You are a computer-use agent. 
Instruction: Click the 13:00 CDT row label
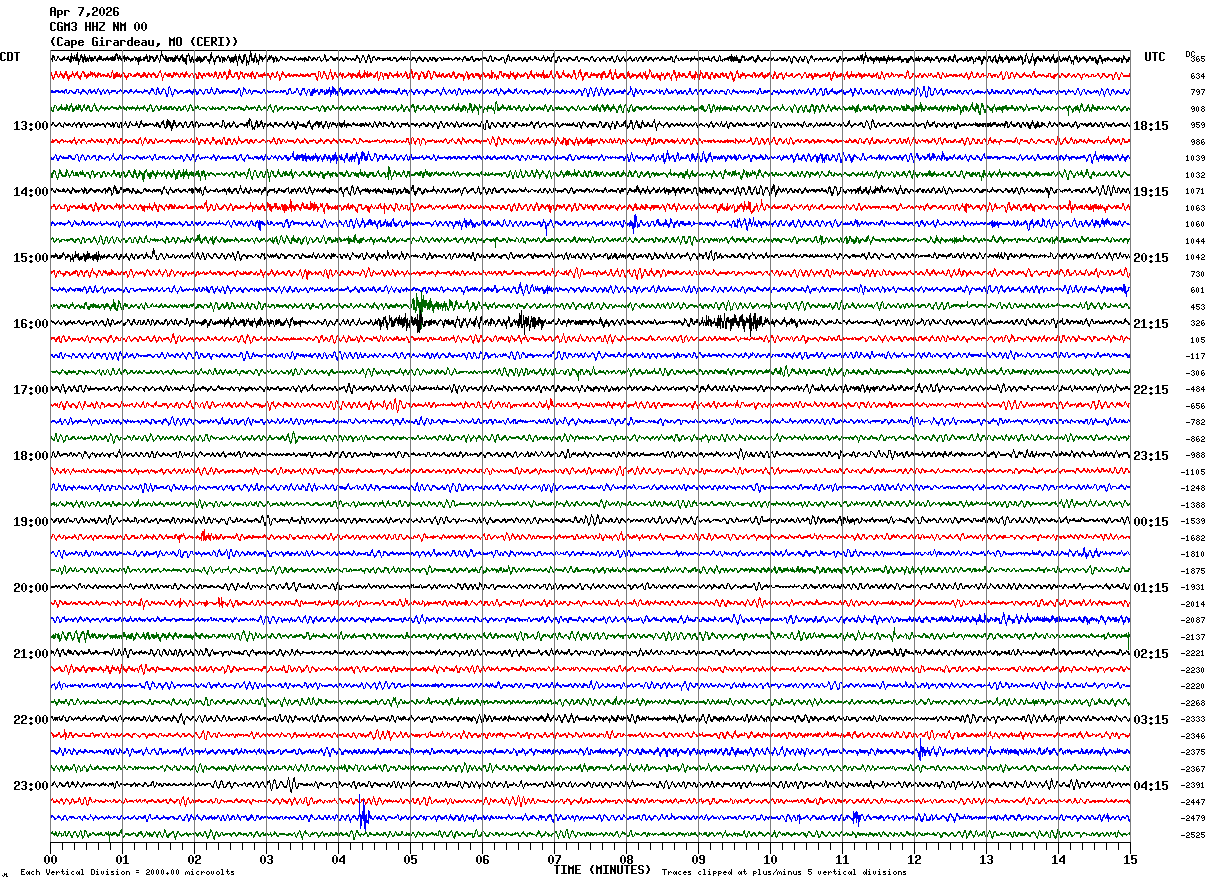point(31,126)
